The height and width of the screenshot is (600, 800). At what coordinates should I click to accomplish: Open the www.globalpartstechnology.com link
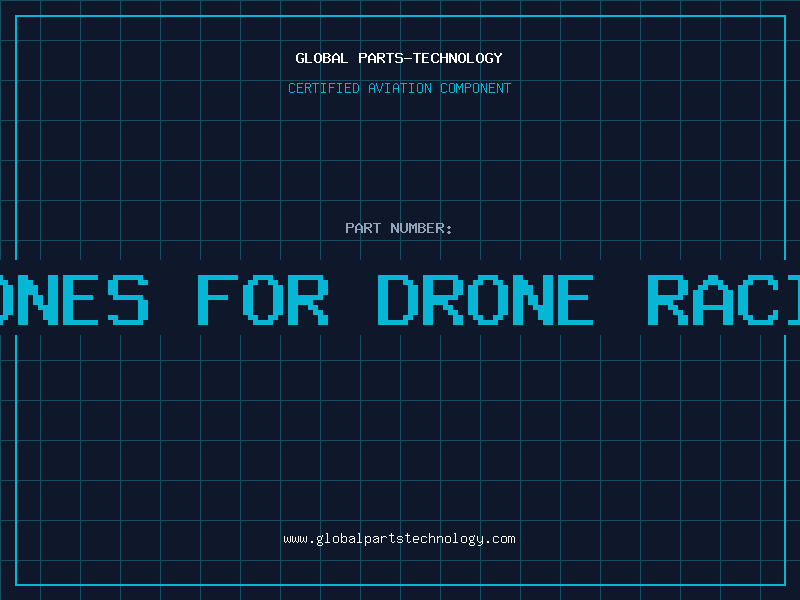[399, 538]
